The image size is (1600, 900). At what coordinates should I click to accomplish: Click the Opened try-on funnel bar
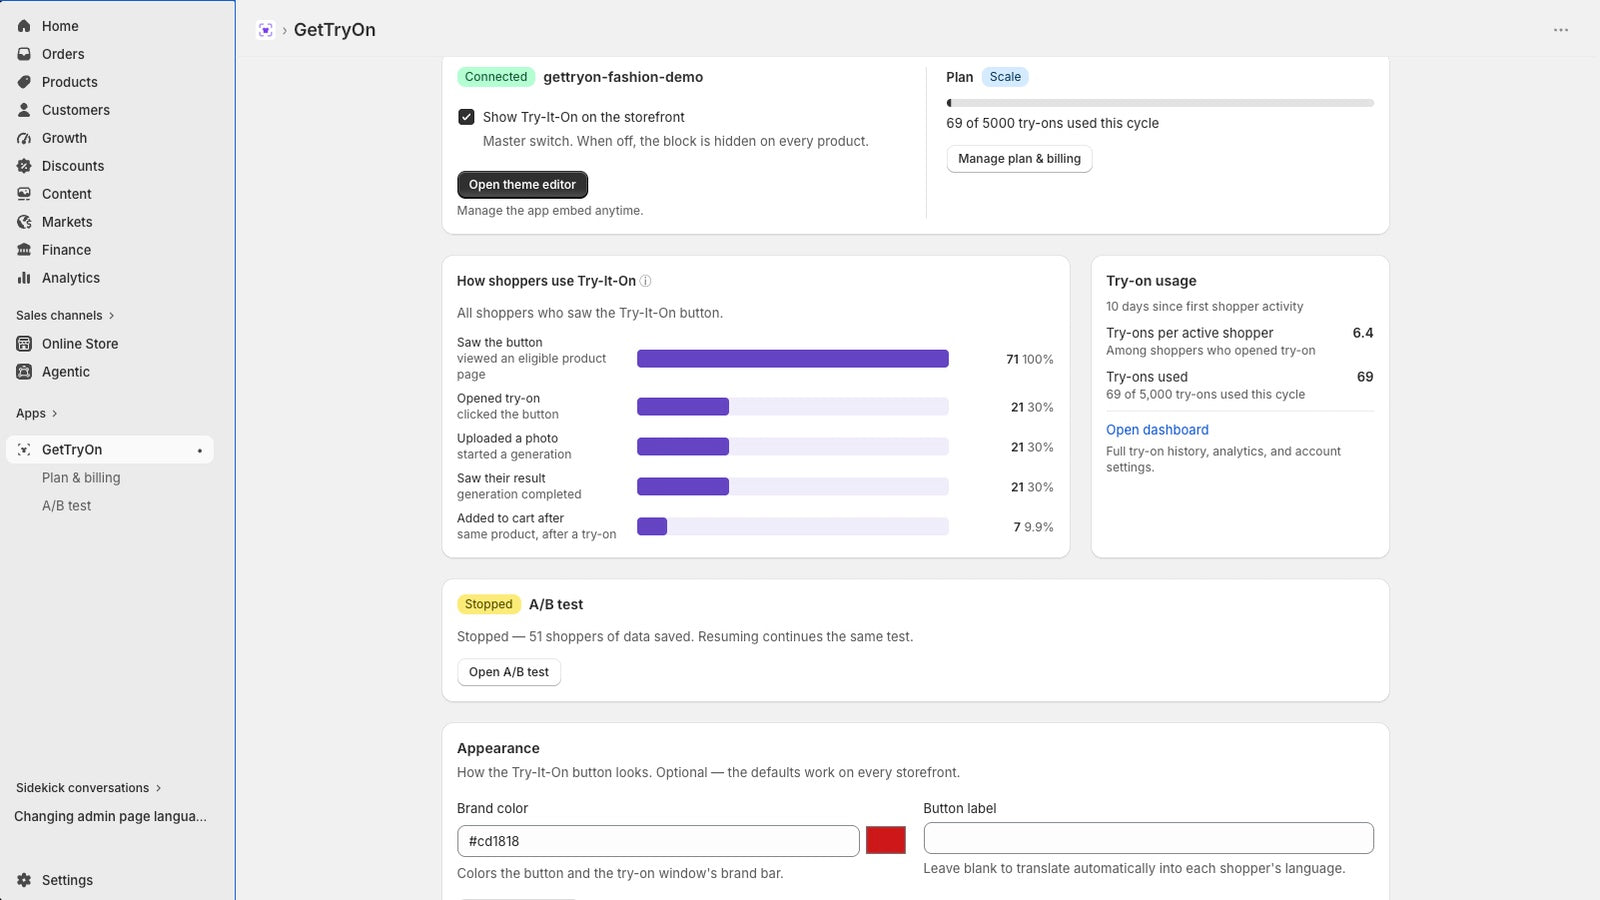pos(793,407)
